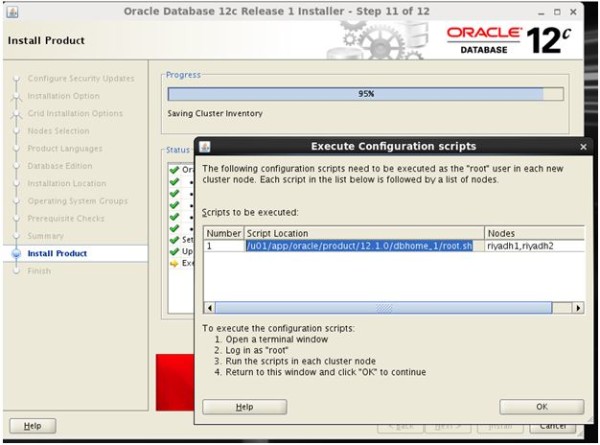
Task: Click the Script Location column header
Action: pos(364,233)
